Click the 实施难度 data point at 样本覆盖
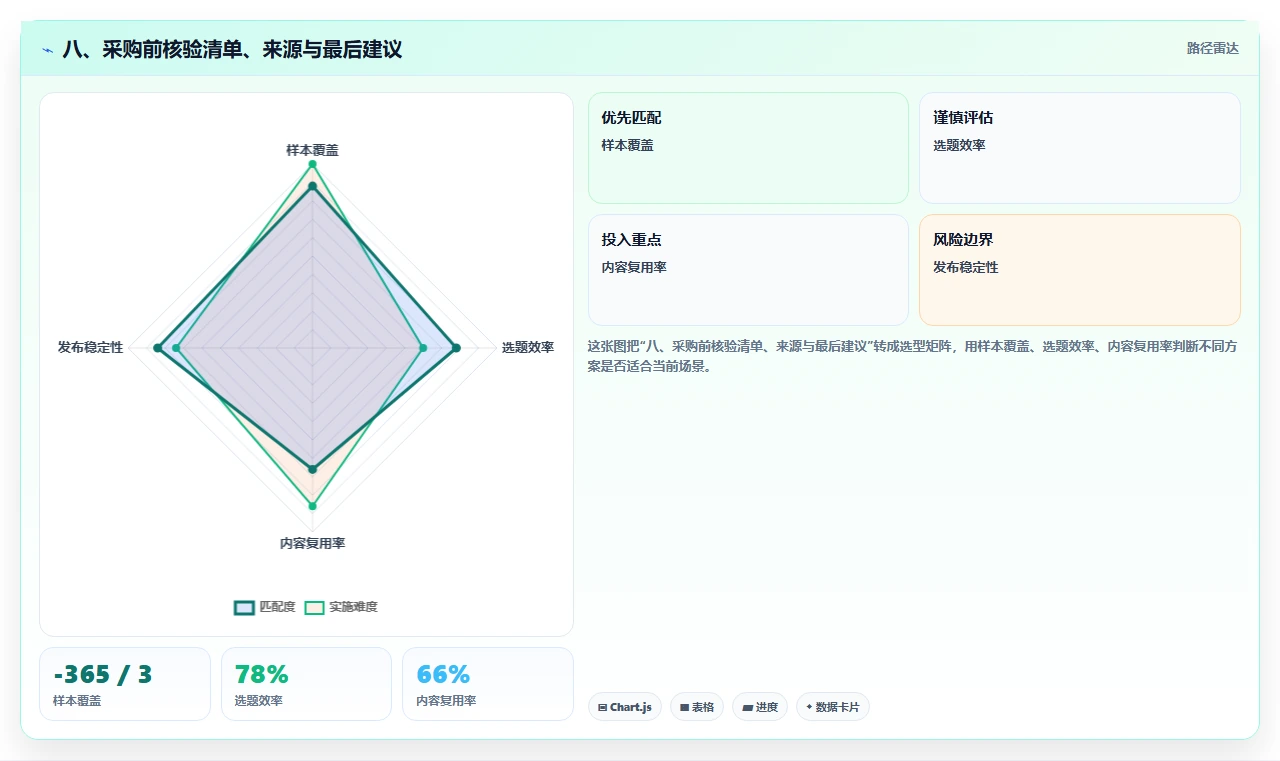 [x=312, y=164]
